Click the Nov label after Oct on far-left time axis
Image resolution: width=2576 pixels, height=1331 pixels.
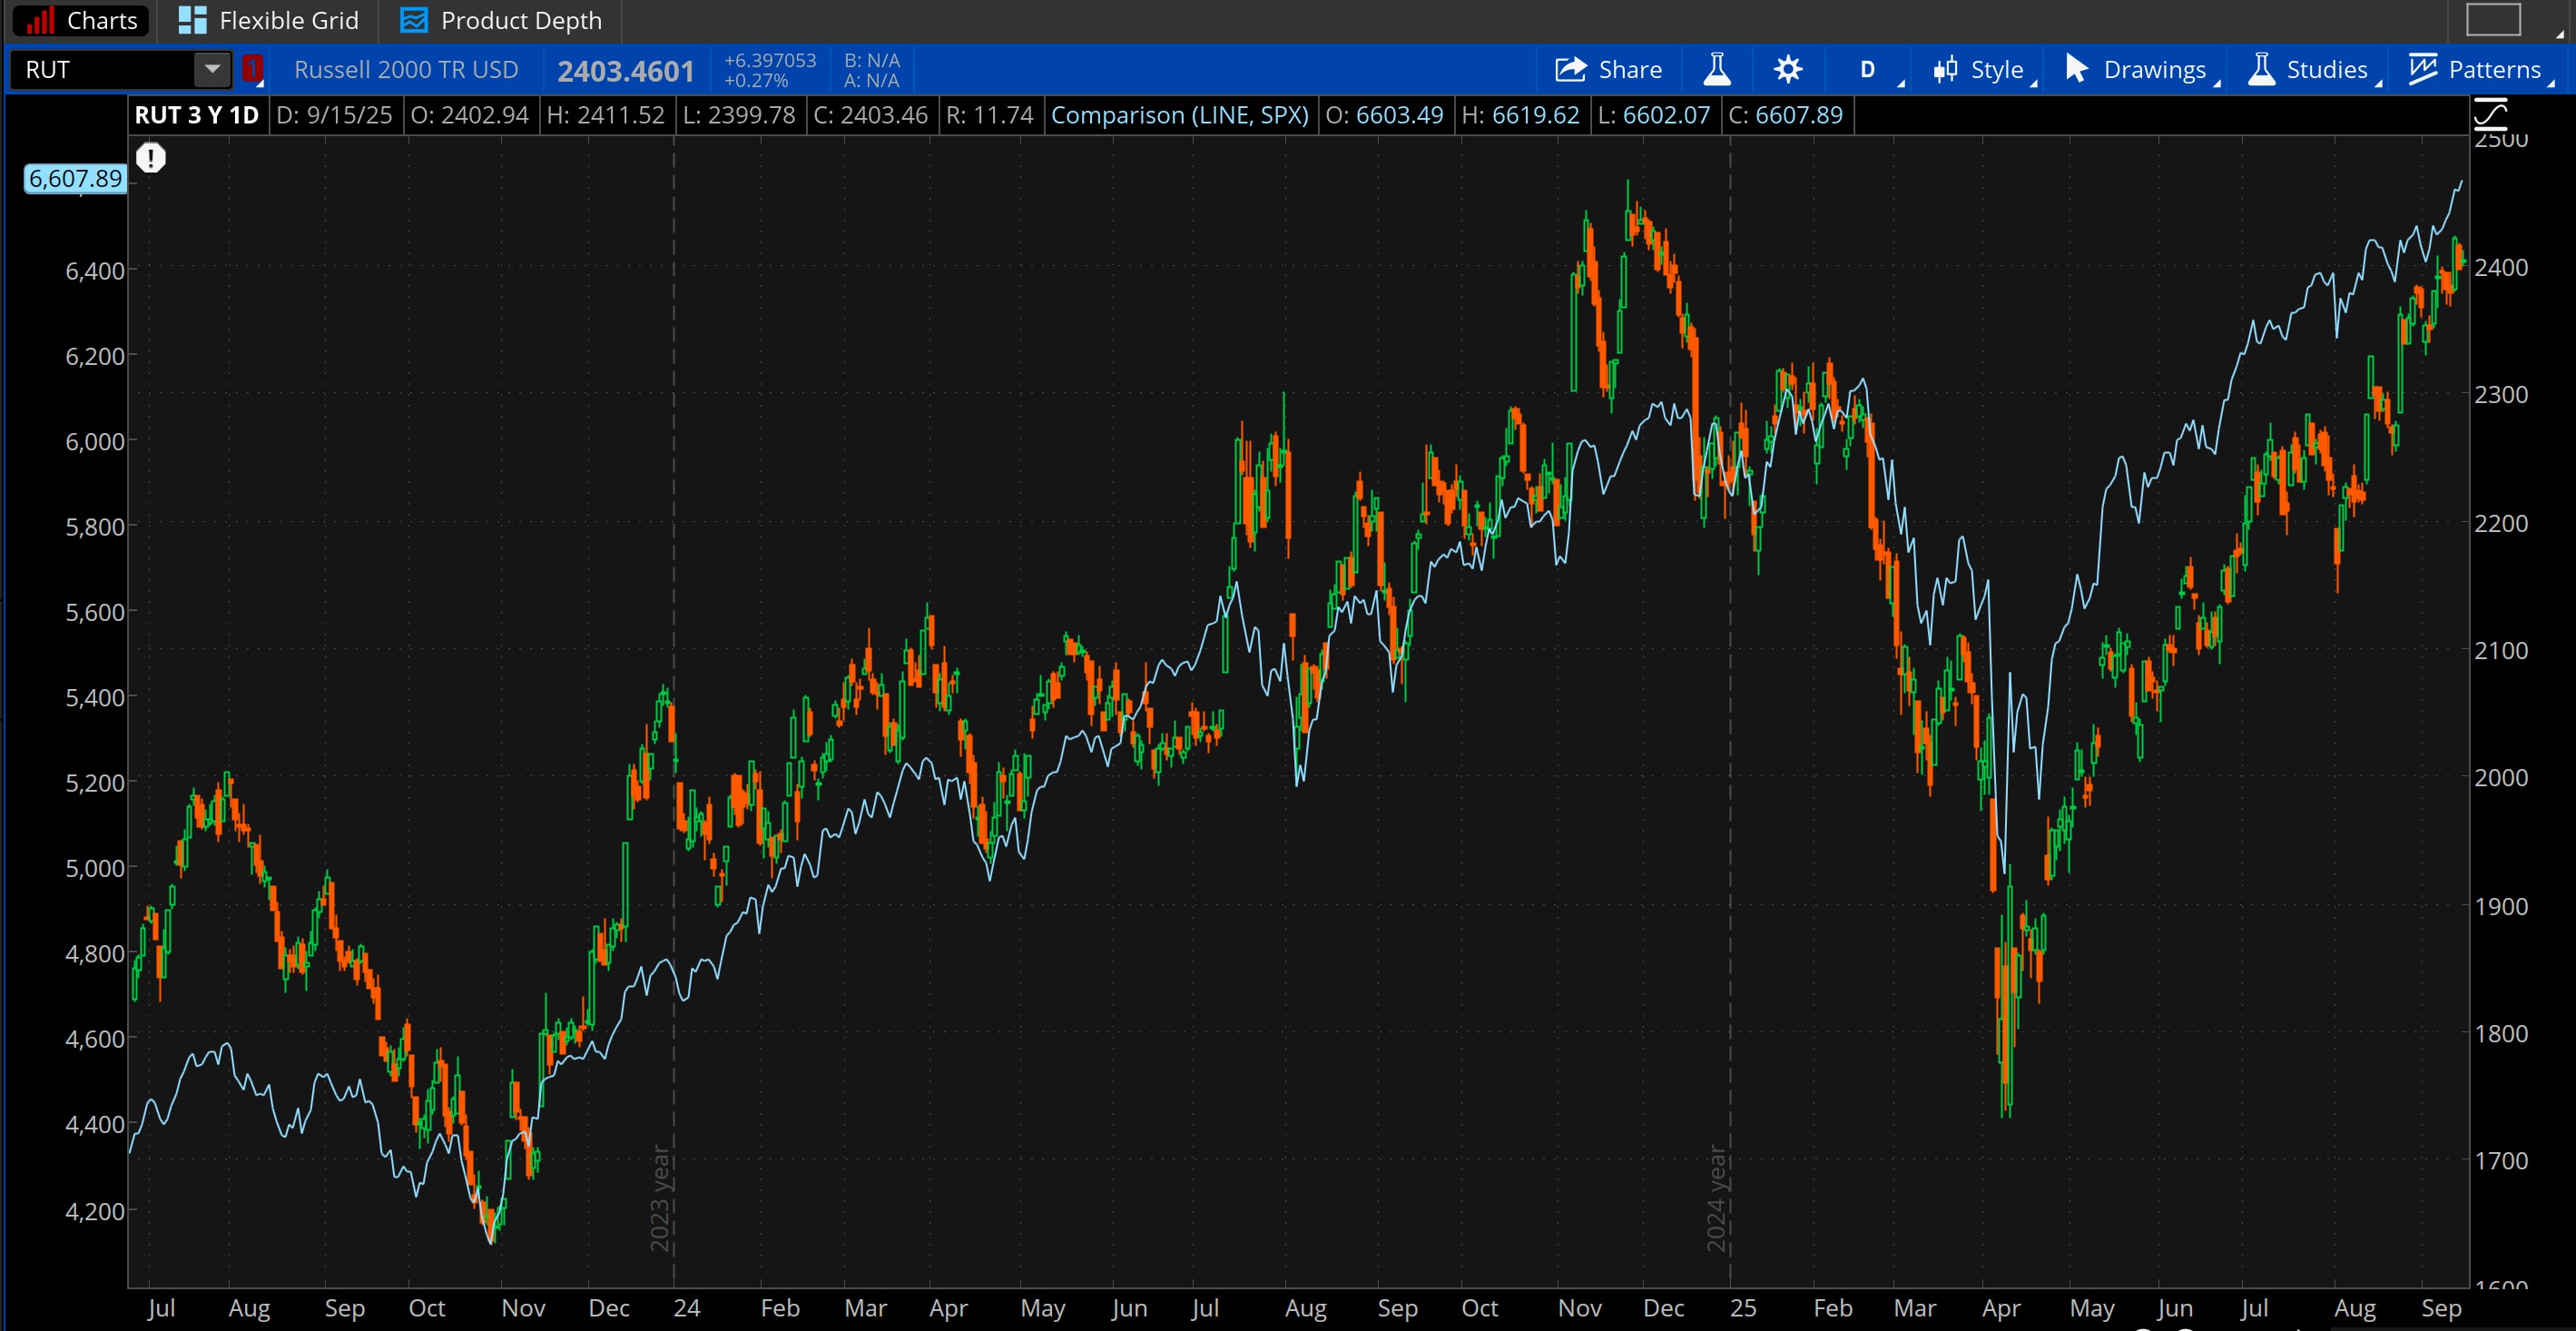(523, 1308)
